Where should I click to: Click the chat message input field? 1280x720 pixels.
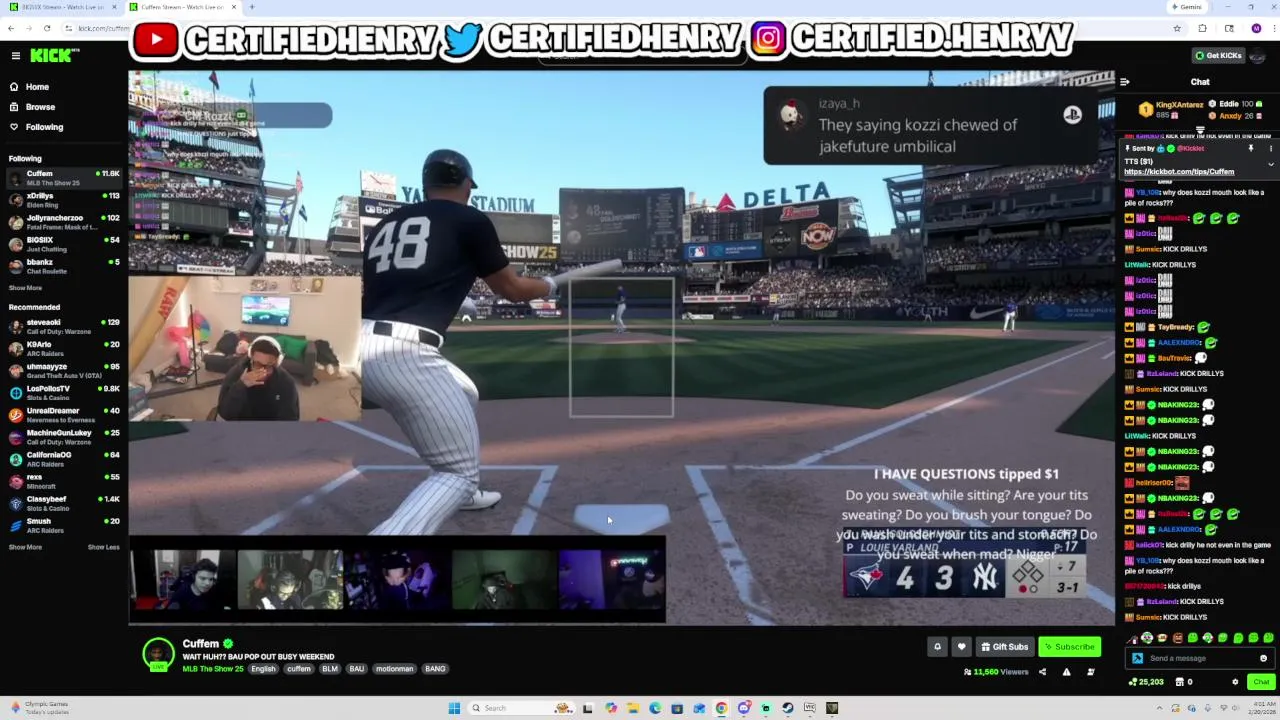[x=1200, y=658]
